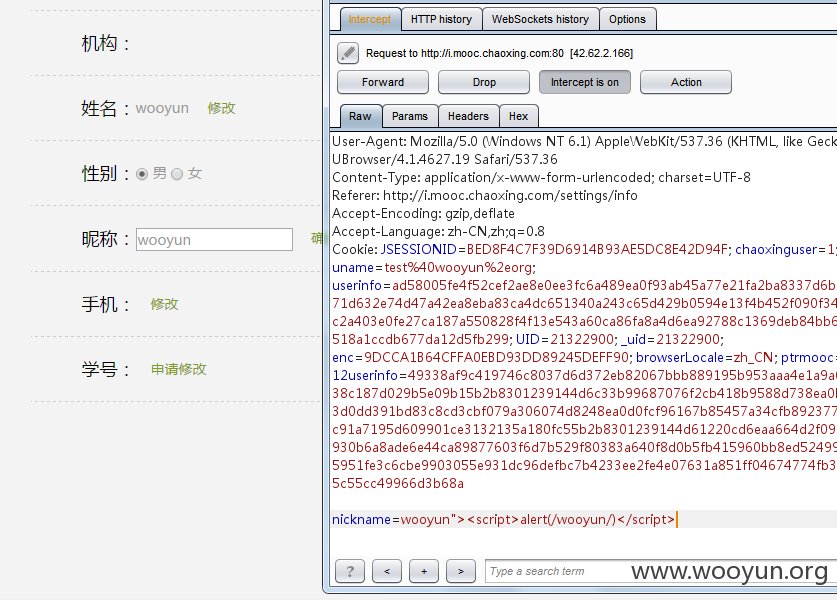
Task: Click 修改 link next to 姓名
Action: tap(222, 108)
